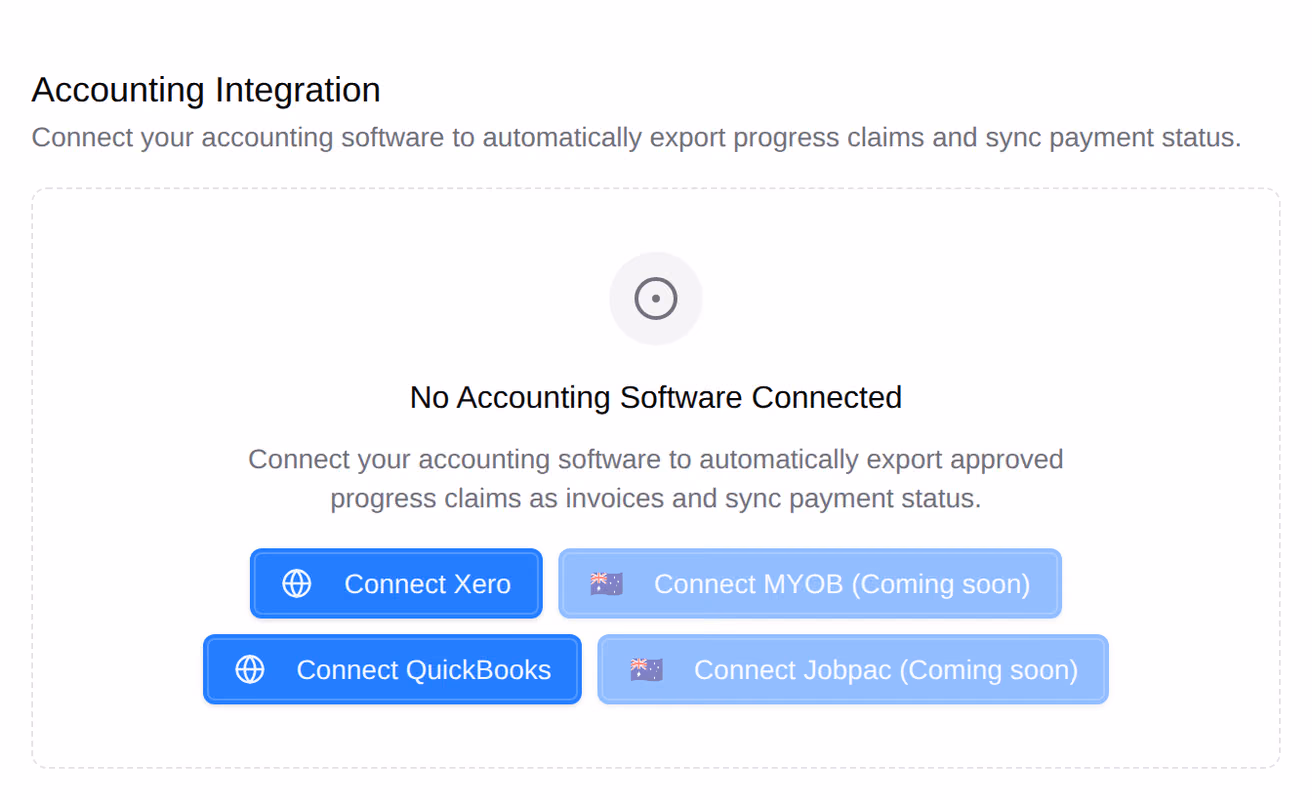Click subtitle ending 'export progress claims and sync payment status.'
The image size is (1312, 800).
point(636,137)
